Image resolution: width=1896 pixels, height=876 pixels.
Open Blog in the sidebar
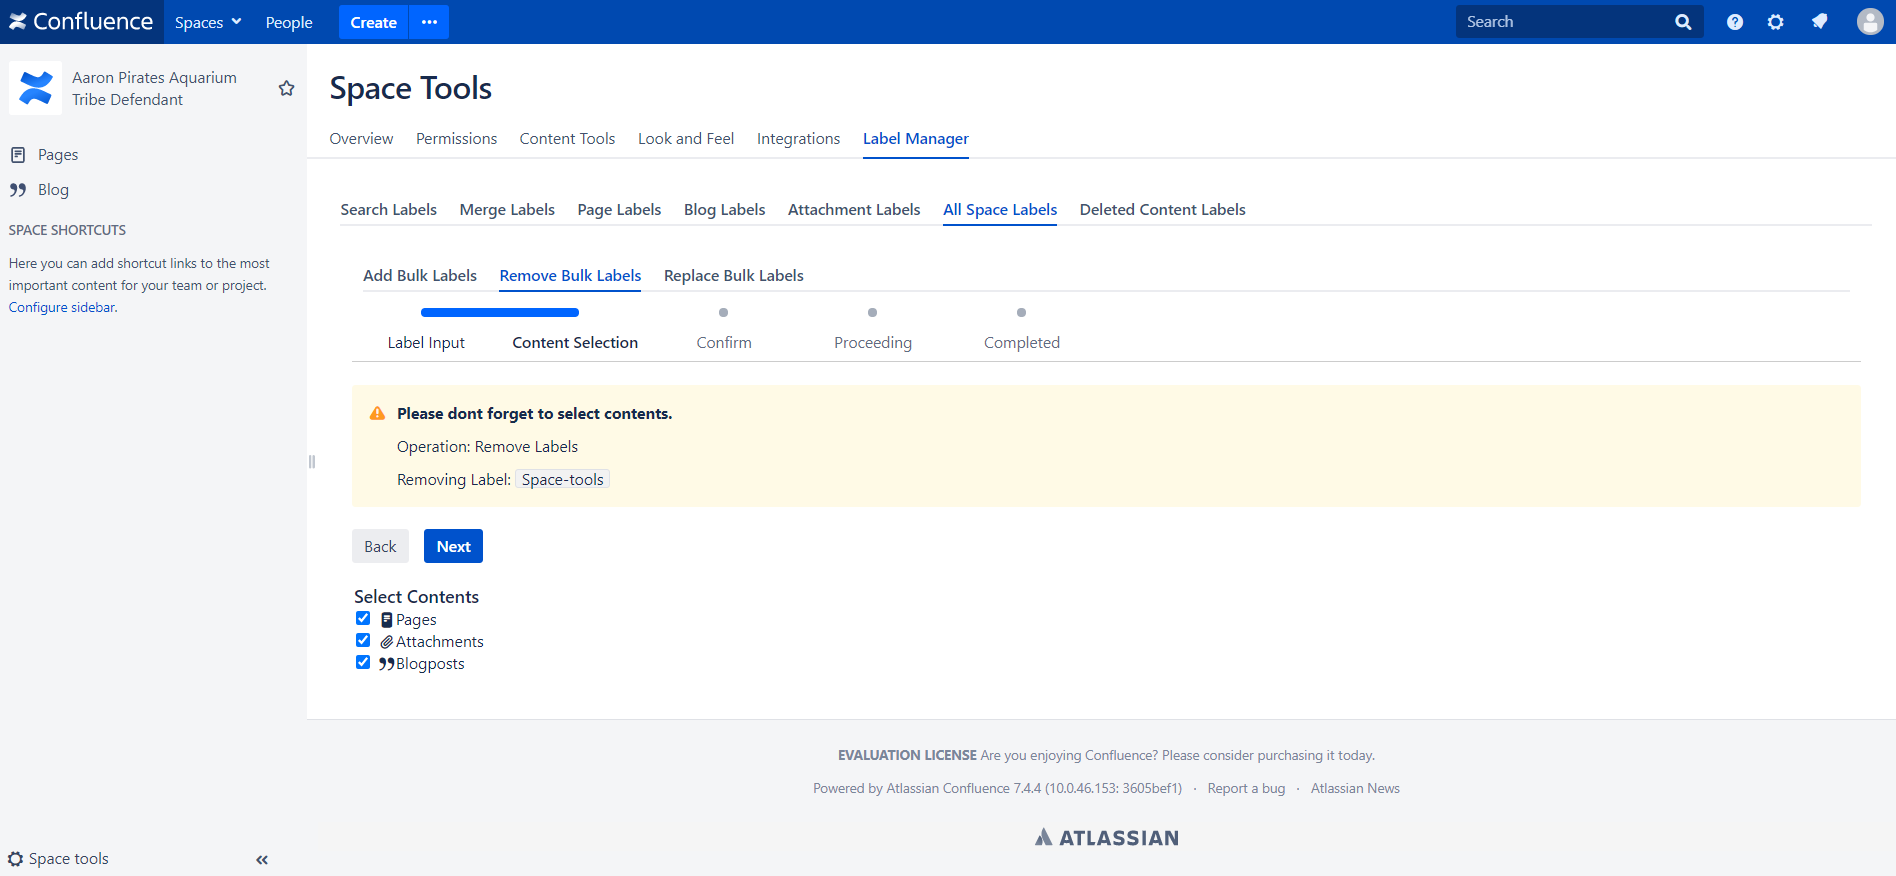coord(53,190)
